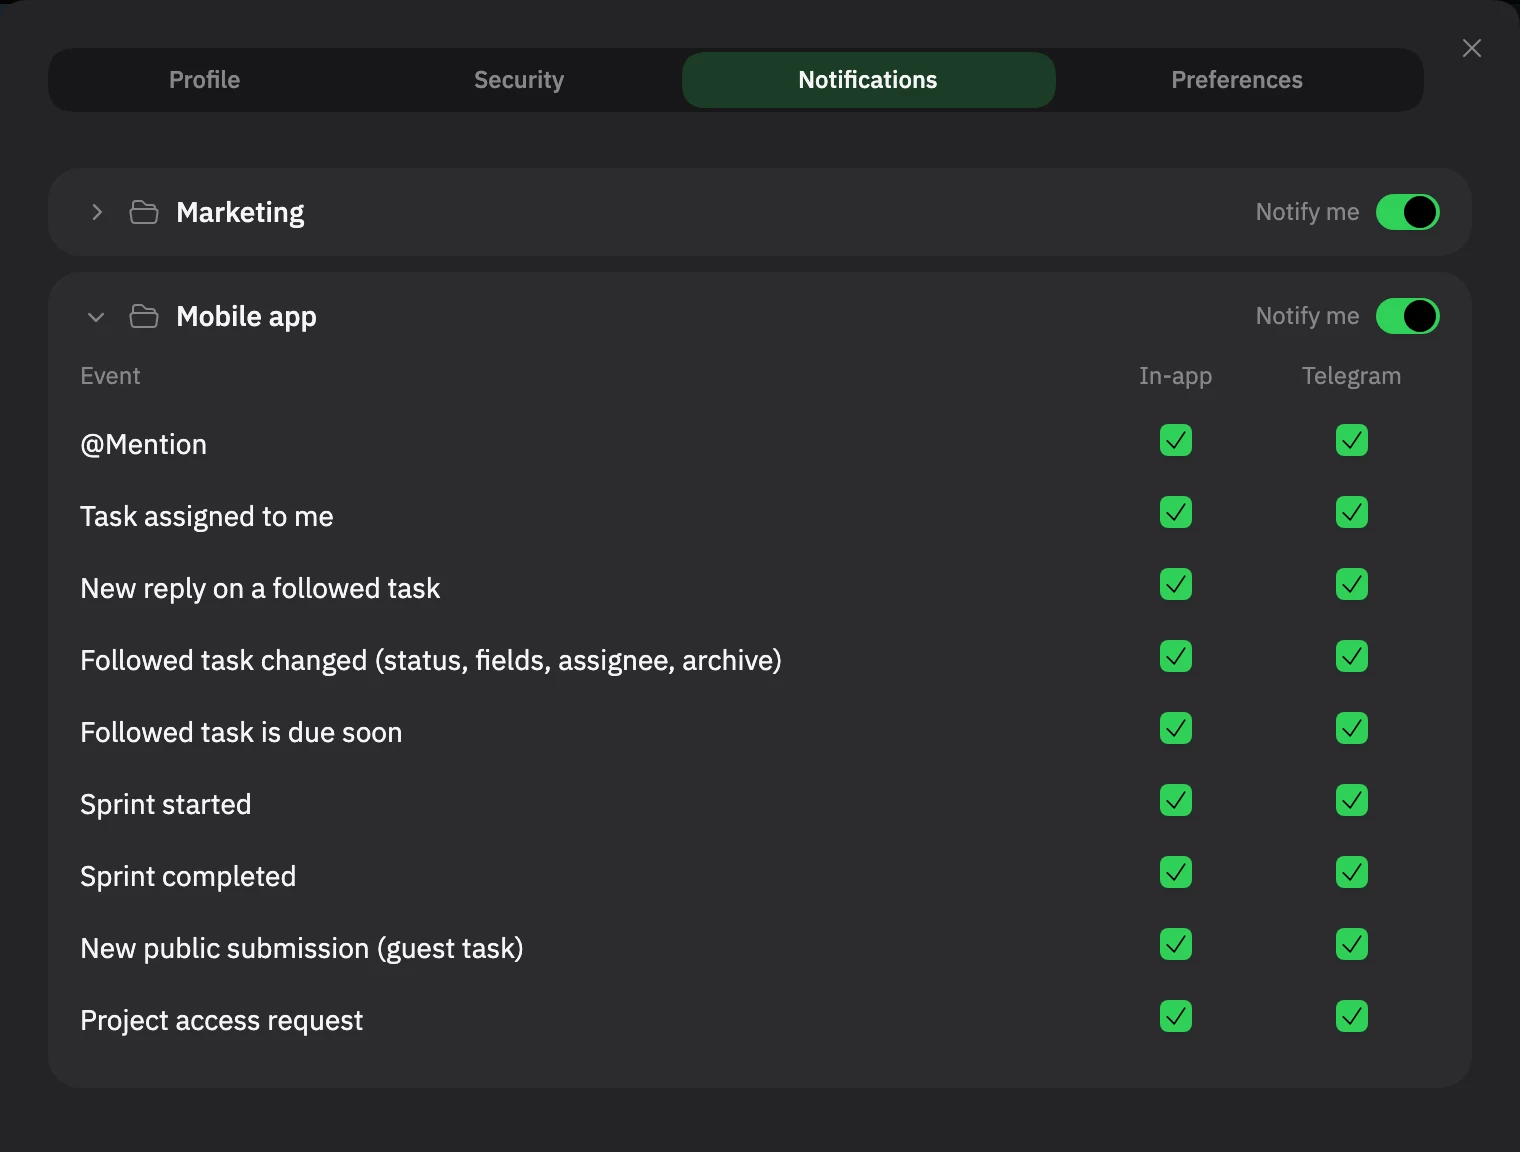Viewport: 1520px width, 1152px height.
Task: Select the Notifications tab
Action: tap(868, 80)
